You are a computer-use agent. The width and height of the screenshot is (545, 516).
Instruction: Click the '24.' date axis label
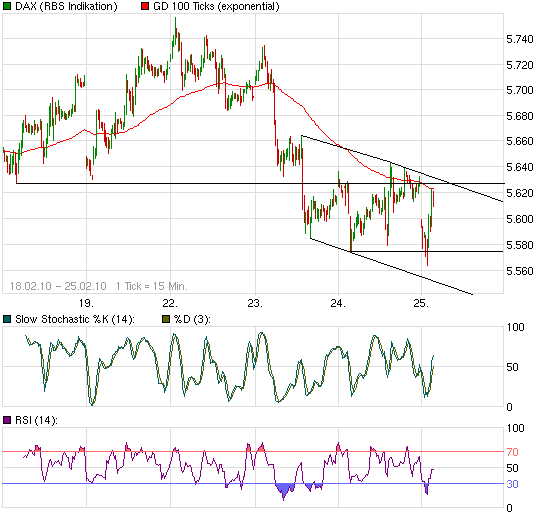point(338,303)
